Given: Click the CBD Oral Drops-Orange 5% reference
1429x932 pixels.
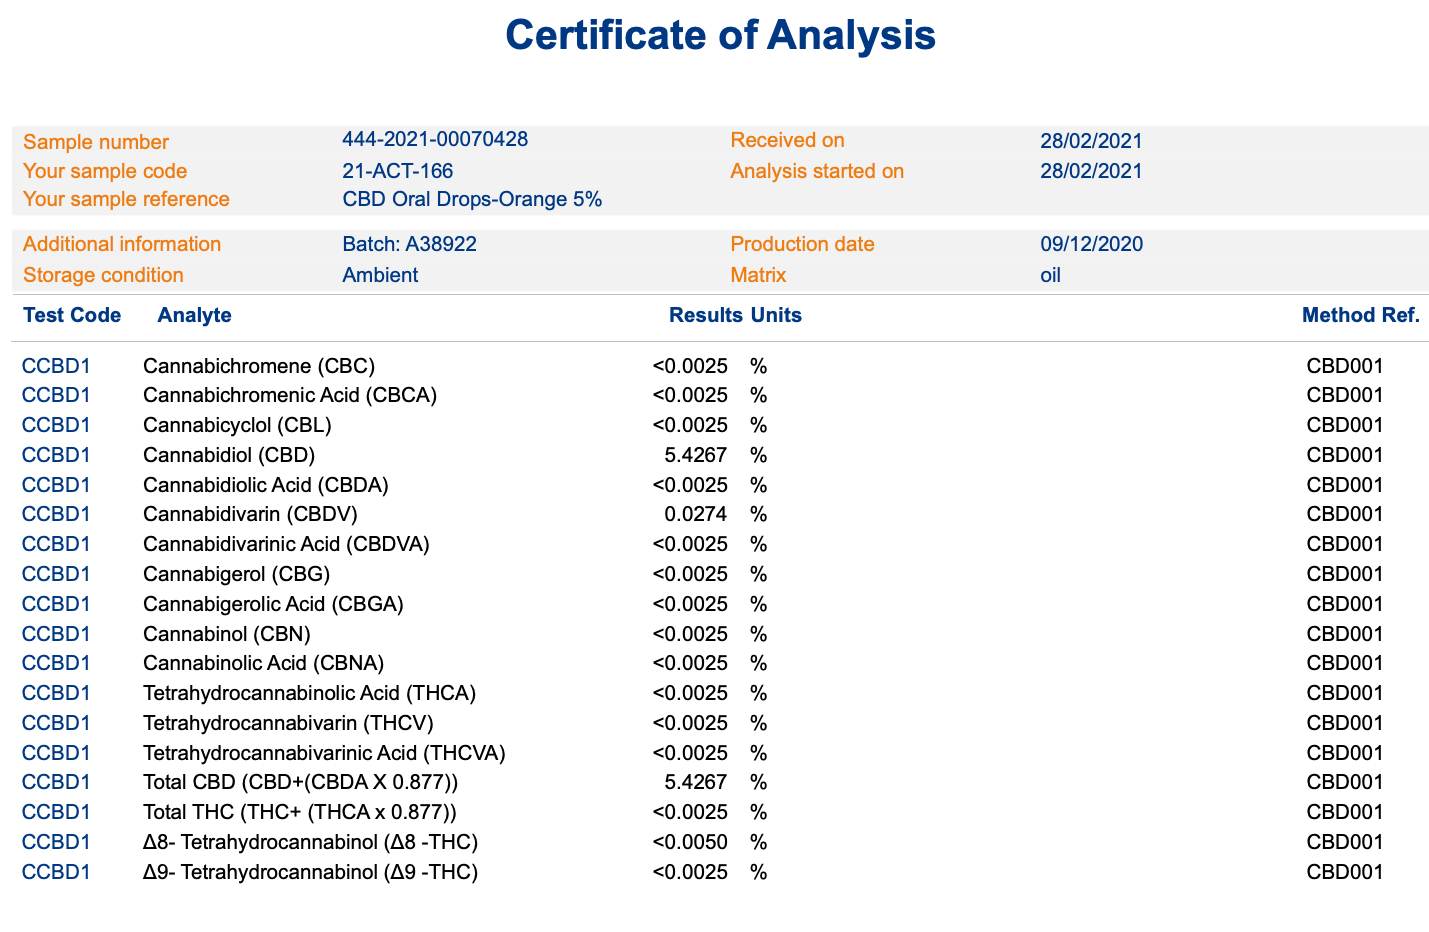Looking at the screenshot, I should click(472, 199).
